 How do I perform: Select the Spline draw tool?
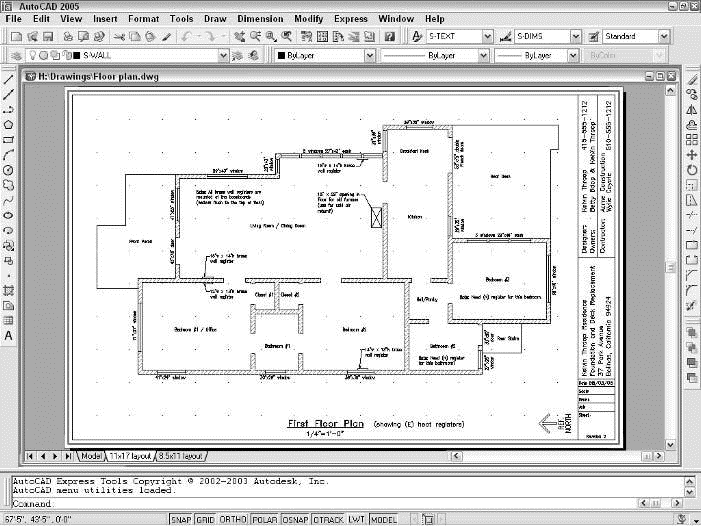(8, 200)
